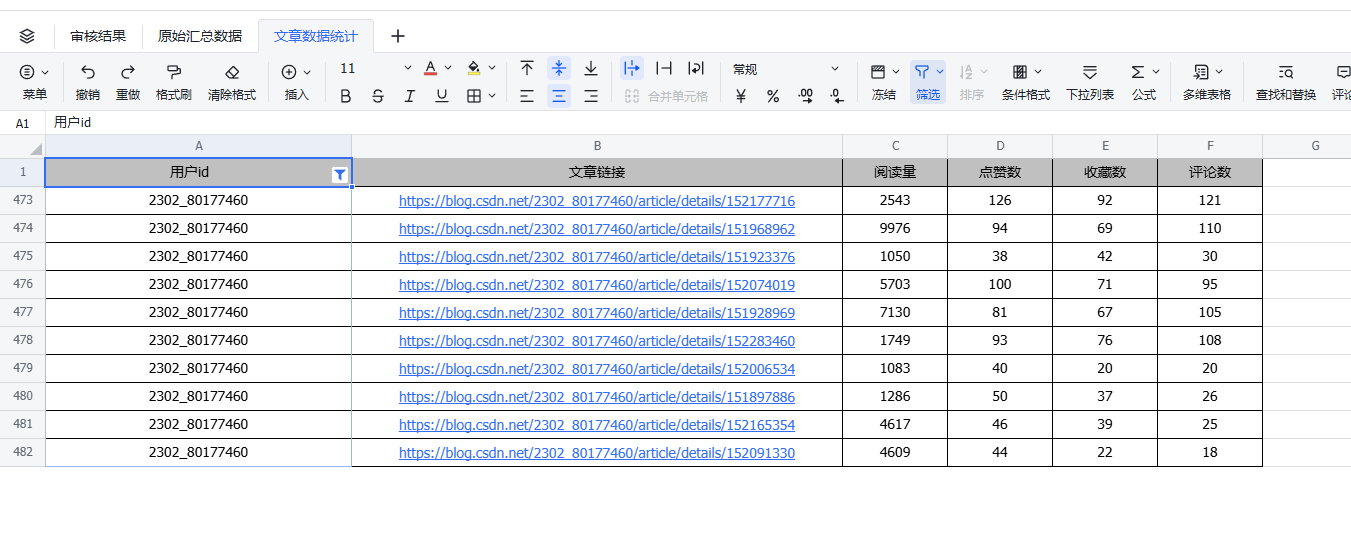The width and height of the screenshot is (1351, 546).
Task: Open the font size 11 dropdown
Action: 375,69
